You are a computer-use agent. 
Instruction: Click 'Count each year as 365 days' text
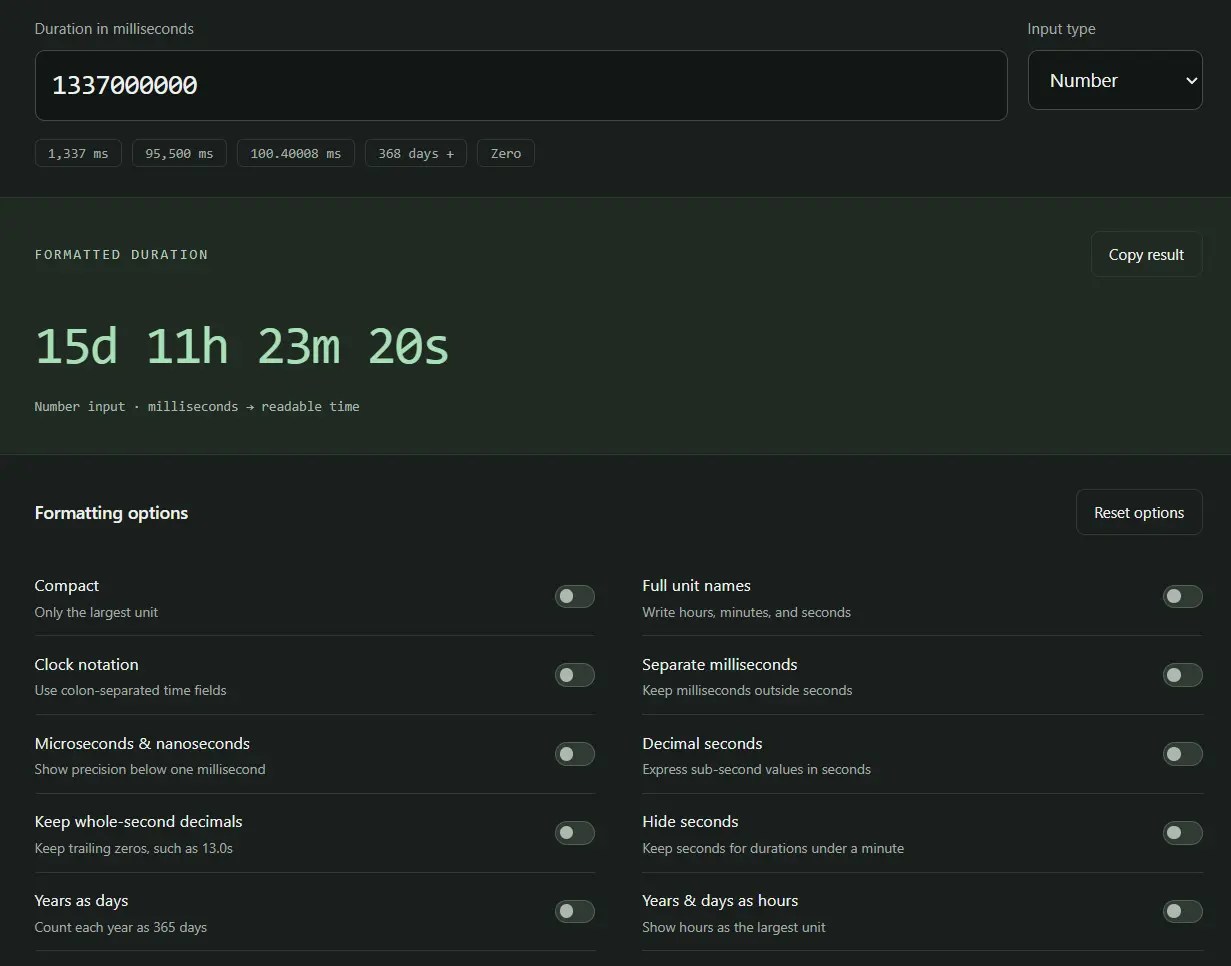click(x=121, y=927)
